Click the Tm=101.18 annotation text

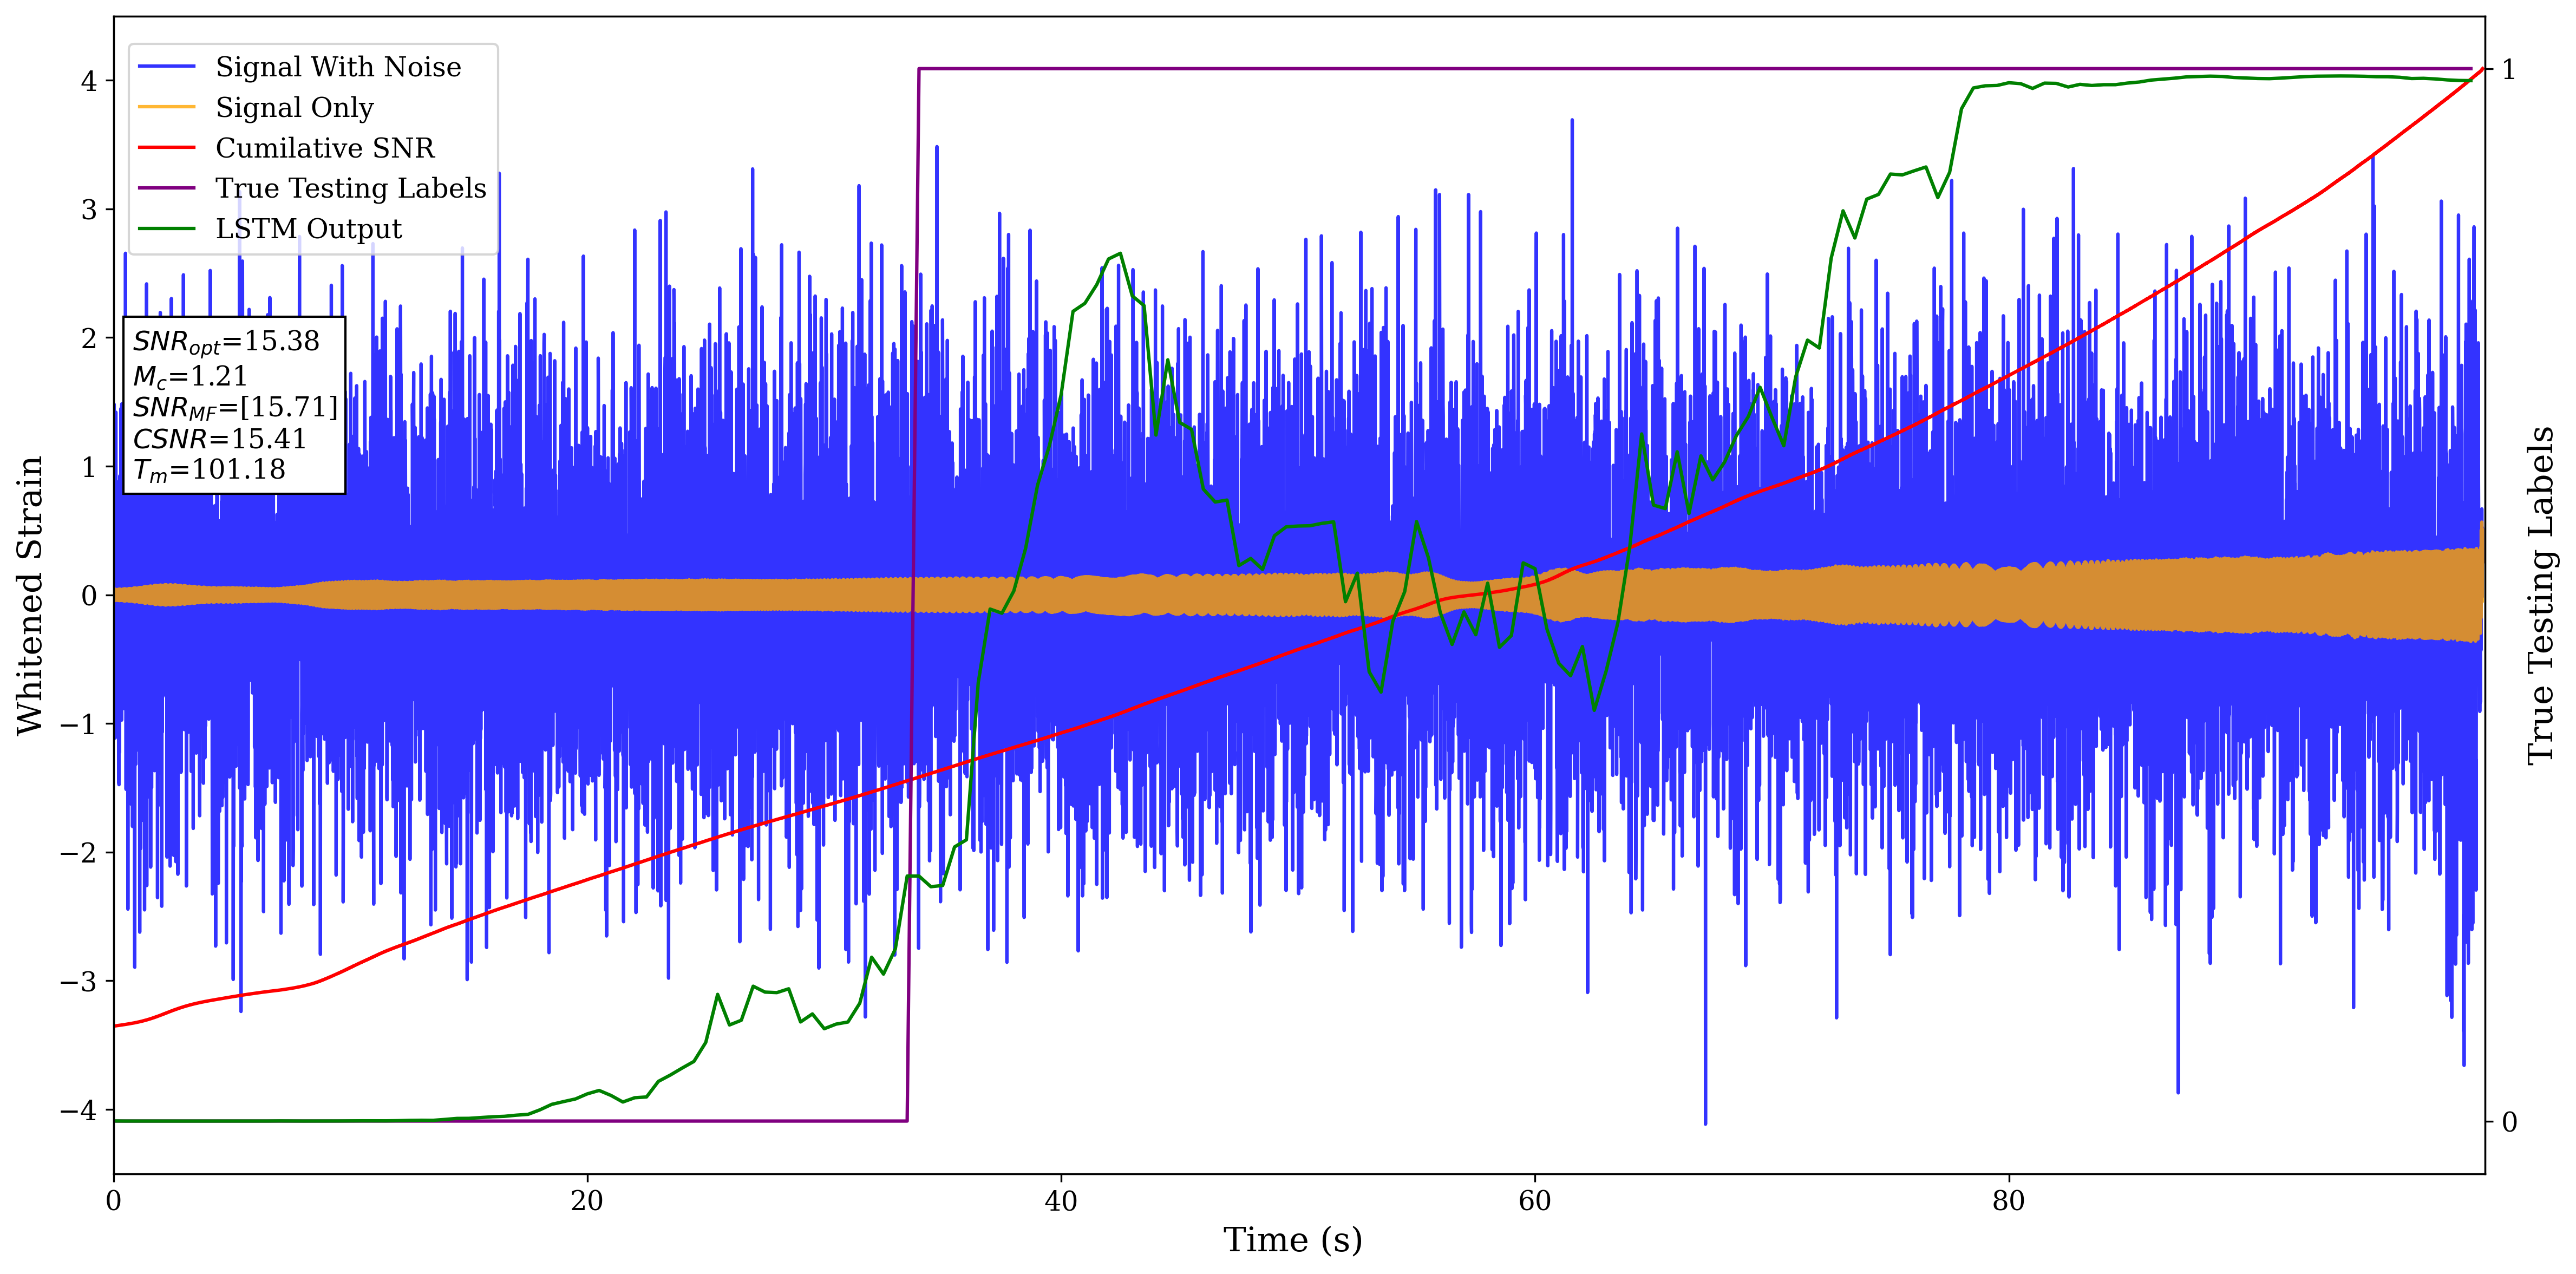(209, 470)
